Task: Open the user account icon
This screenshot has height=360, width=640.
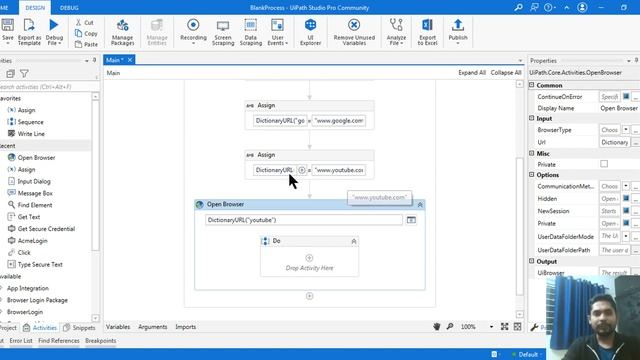Action: coord(582,7)
